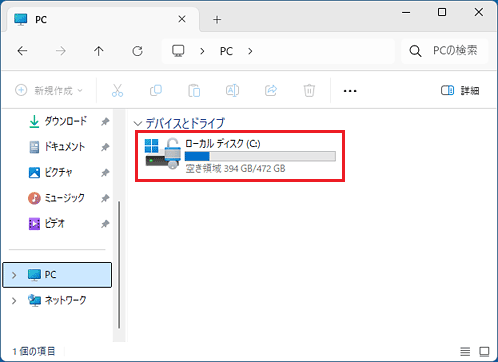Open chevron after PC in breadcrumb
The image size is (498, 362).
[250, 51]
